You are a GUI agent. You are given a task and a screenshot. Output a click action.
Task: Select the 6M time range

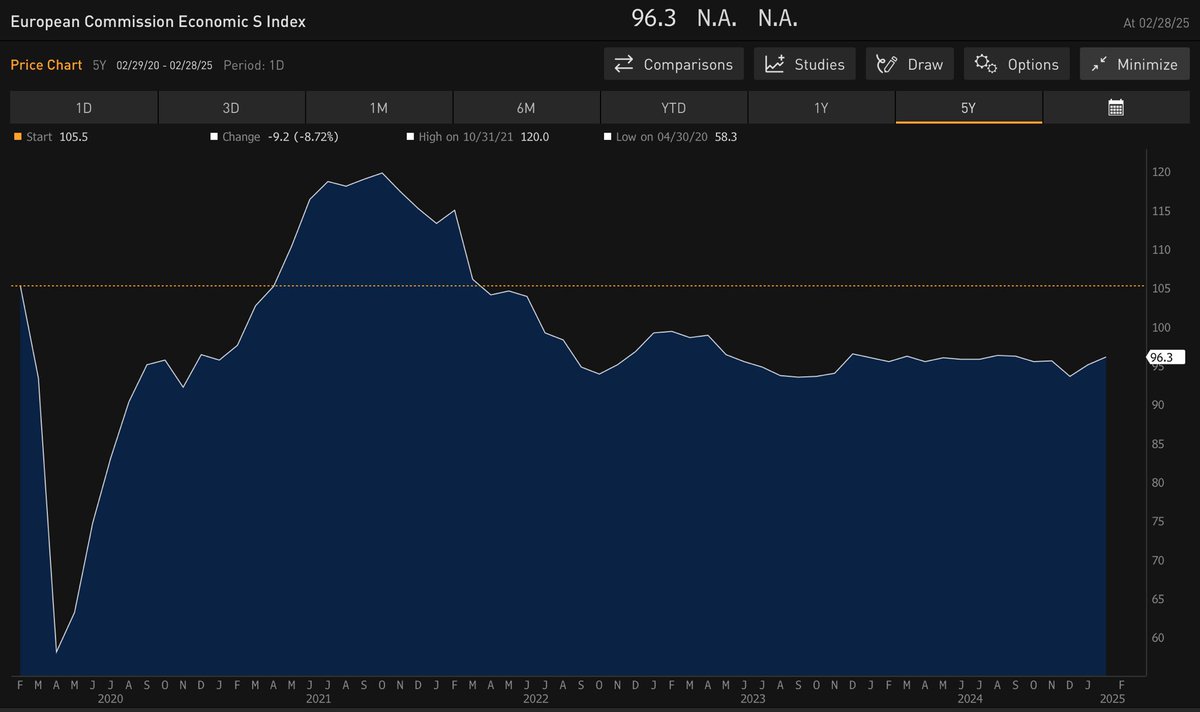click(x=526, y=108)
